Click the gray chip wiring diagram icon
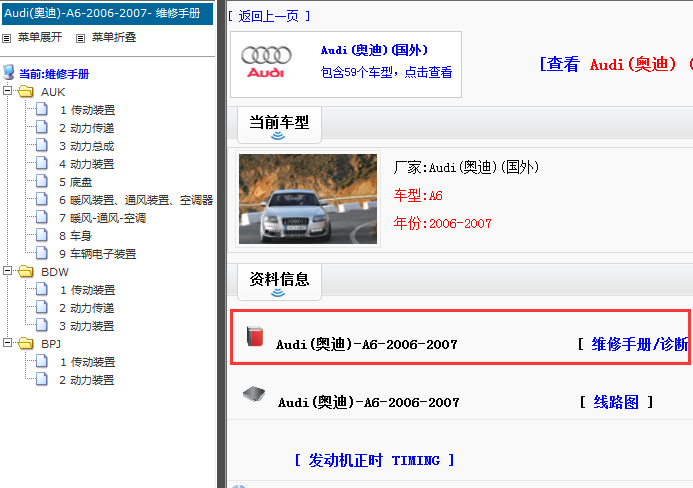Viewport: 693px width, 488px height. click(x=254, y=393)
